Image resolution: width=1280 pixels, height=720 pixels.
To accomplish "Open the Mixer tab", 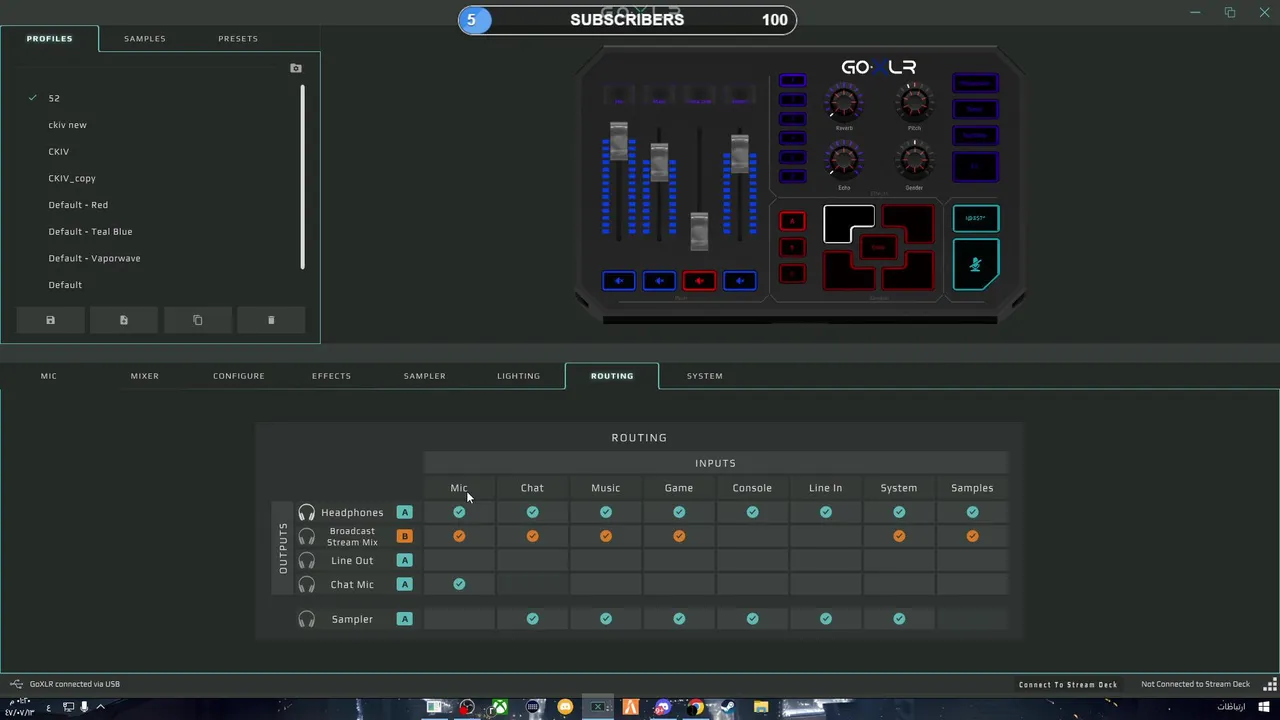I will pos(145,376).
